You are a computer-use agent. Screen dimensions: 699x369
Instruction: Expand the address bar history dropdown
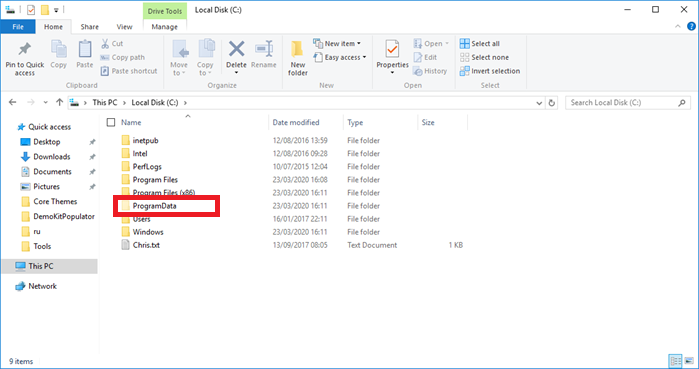pyautogui.click(x=539, y=103)
